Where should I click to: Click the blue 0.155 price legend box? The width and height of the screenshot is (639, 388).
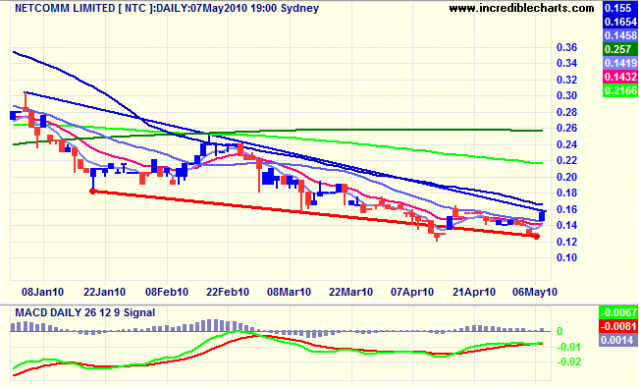point(620,8)
